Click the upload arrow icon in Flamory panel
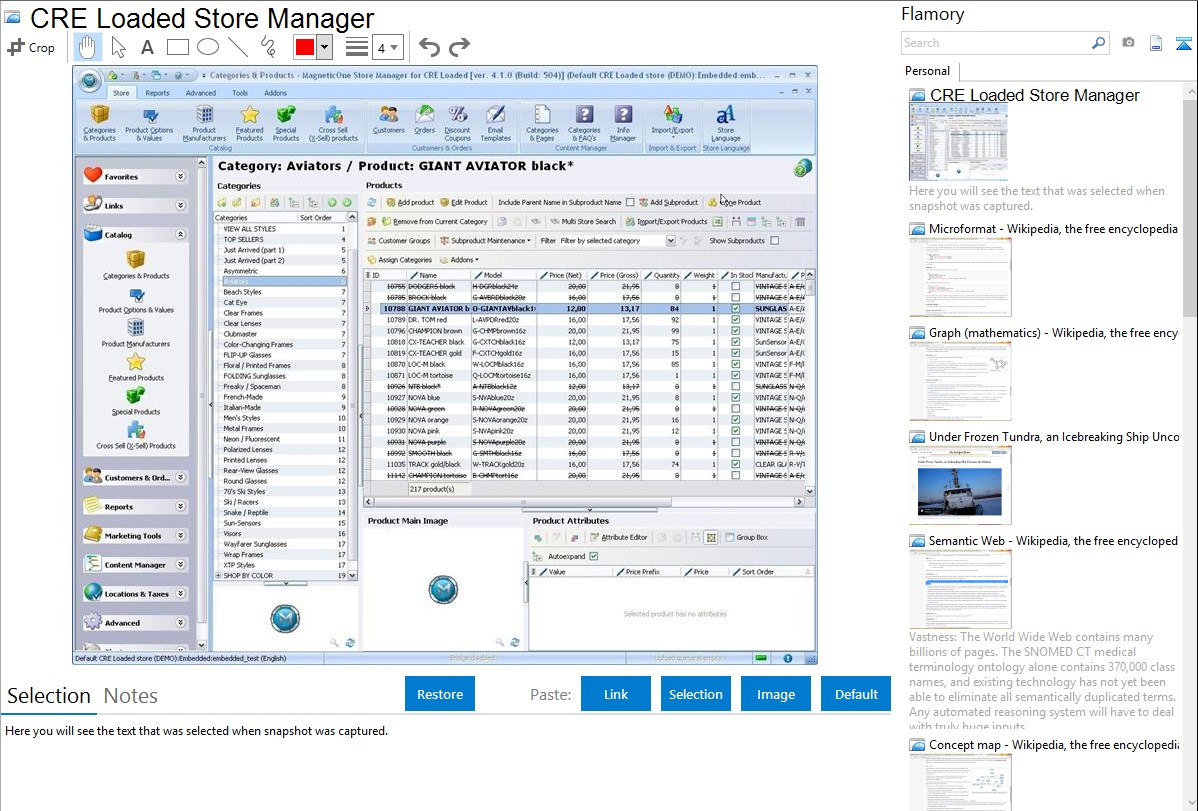 pyautogui.click(x=1183, y=43)
